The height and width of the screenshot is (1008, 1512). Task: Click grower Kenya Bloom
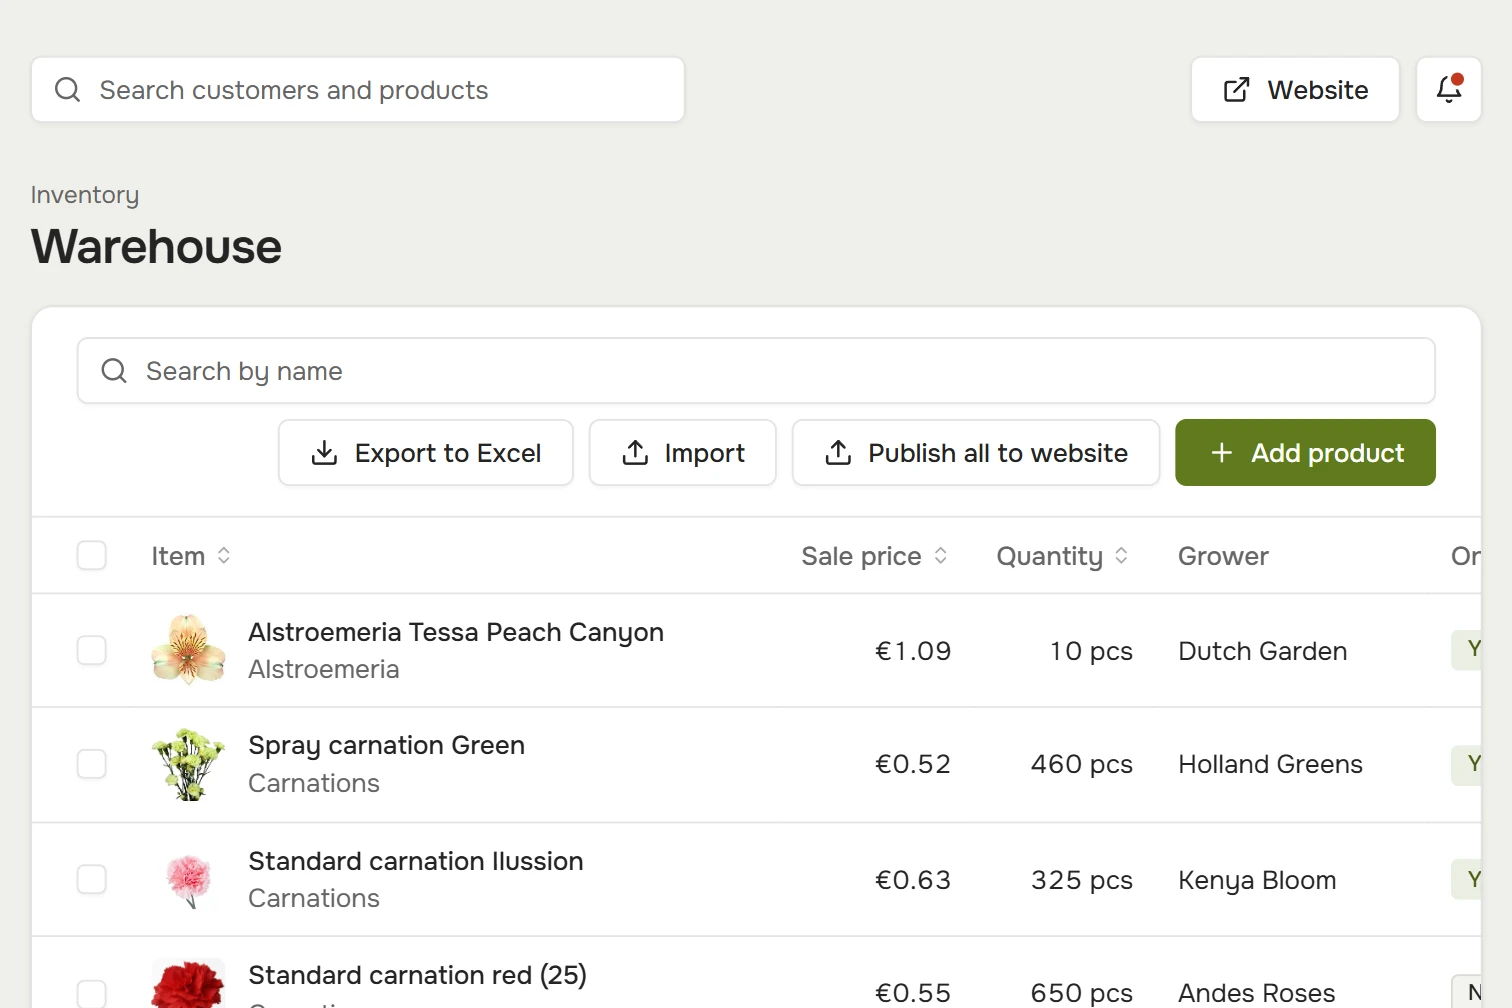point(1257,880)
